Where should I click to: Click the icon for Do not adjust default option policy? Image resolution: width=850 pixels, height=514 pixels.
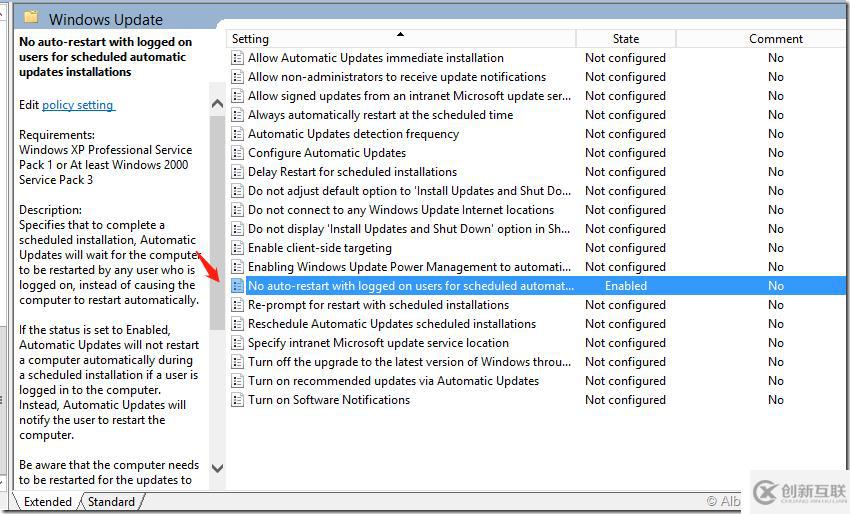(x=237, y=191)
